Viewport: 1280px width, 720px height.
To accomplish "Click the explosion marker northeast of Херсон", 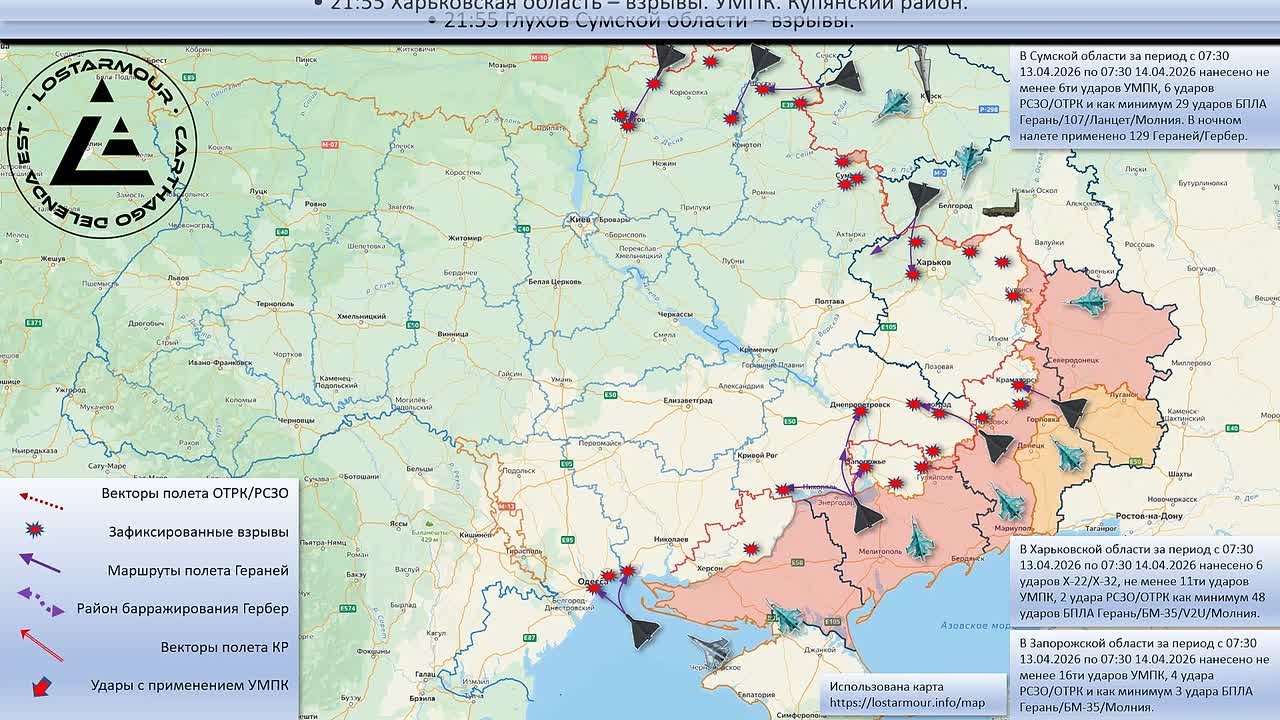I will click(752, 548).
